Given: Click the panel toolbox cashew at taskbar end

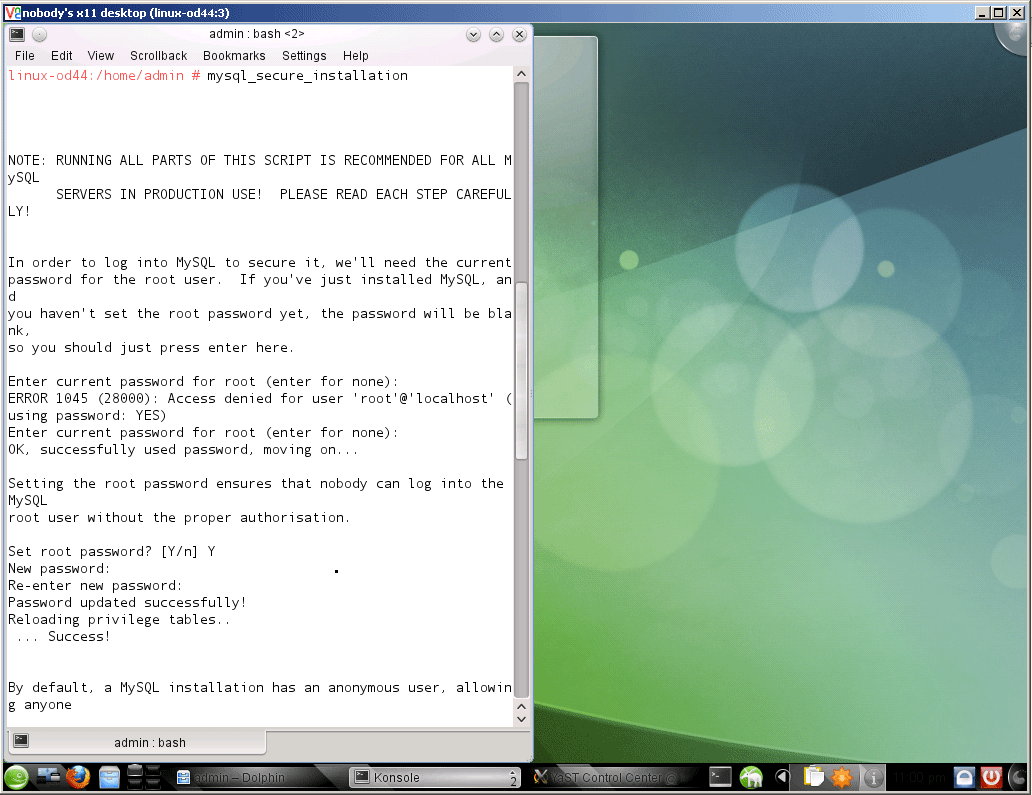Looking at the screenshot, I should pyautogui.click(x=1019, y=778).
